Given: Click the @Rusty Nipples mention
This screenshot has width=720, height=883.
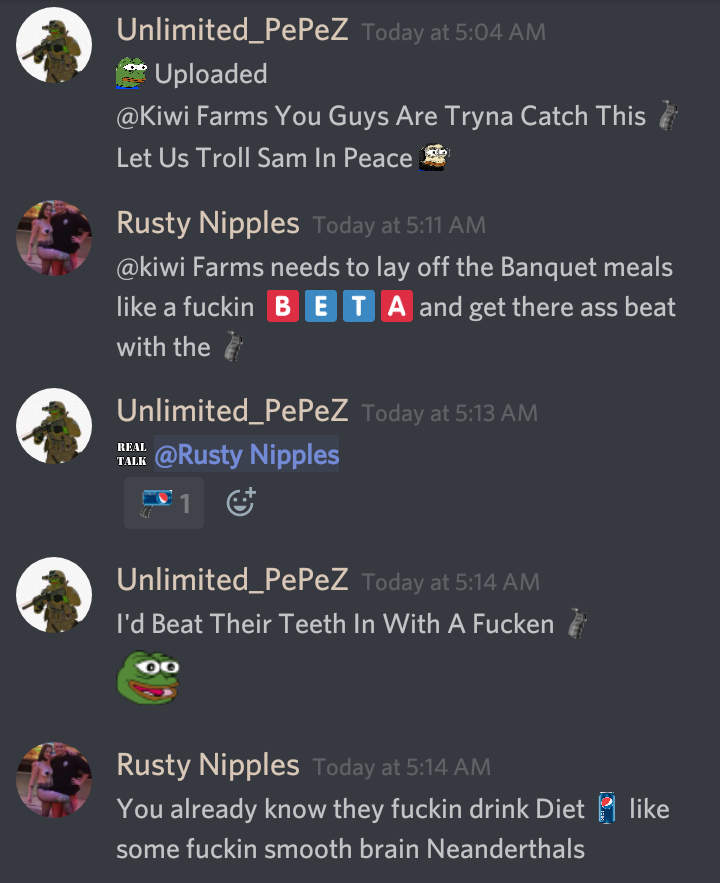Looking at the screenshot, I should (247, 454).
